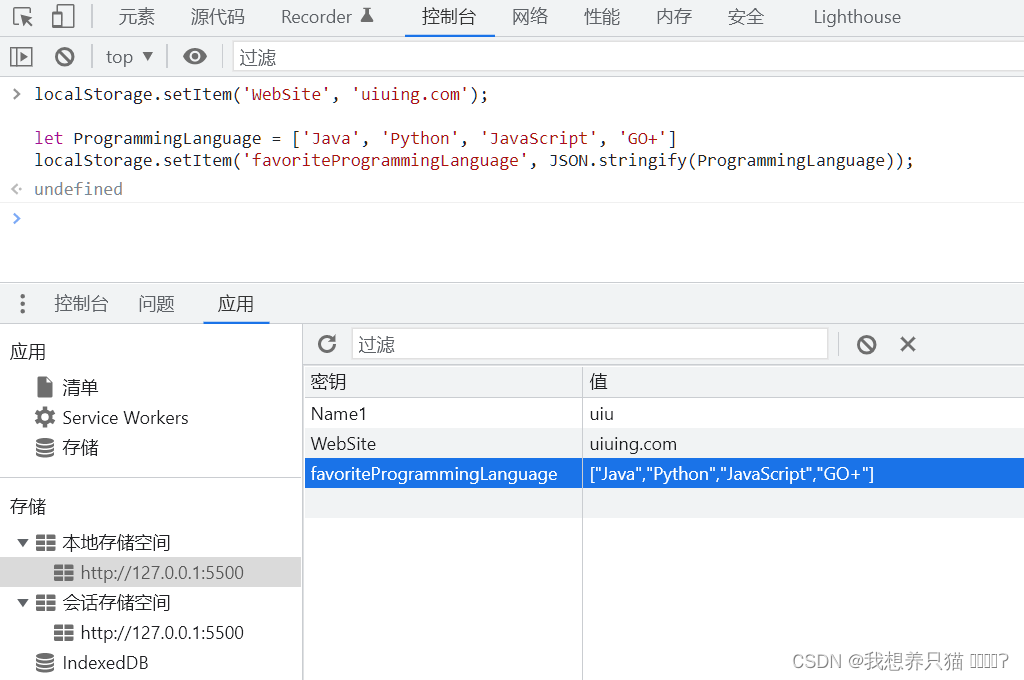Click the undefined console output line
This screenshot has height=680, width=1024.
(x=78, y=189)
